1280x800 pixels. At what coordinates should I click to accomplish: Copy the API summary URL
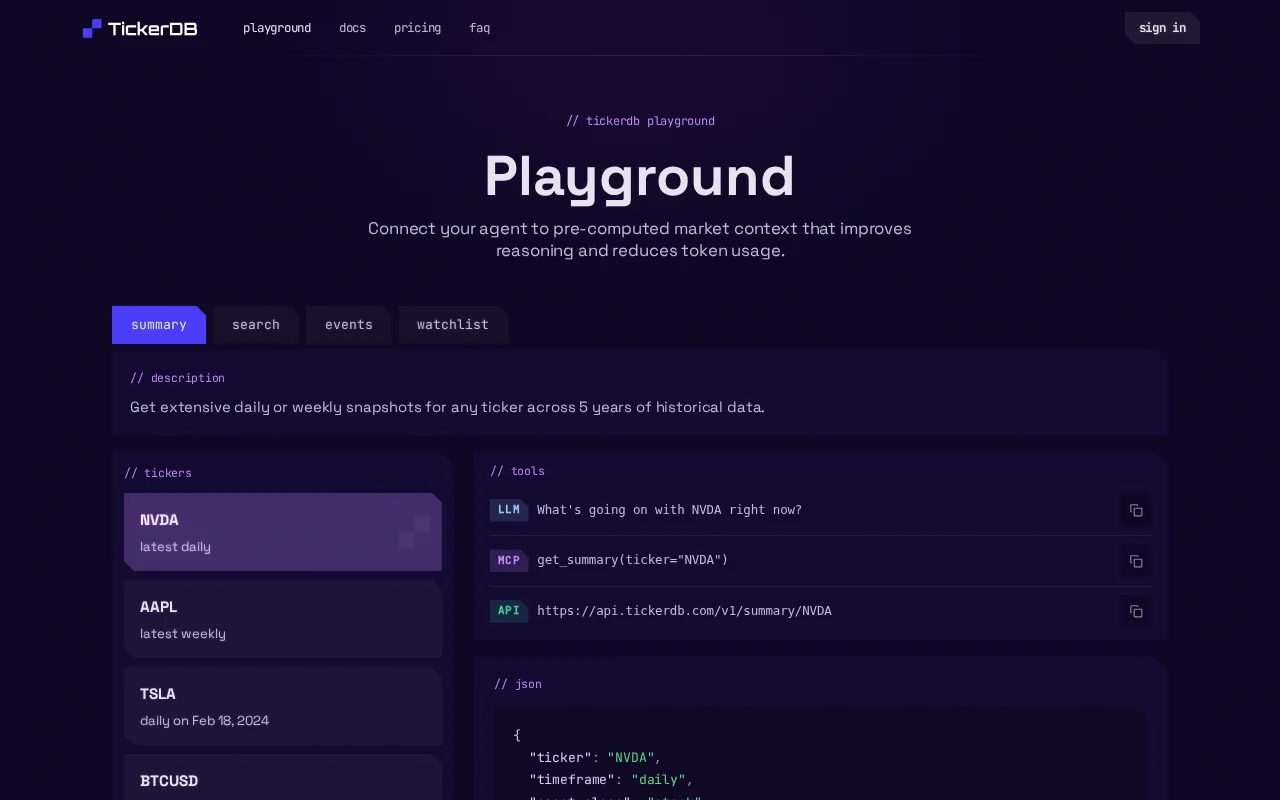(x=1136, y=611)
